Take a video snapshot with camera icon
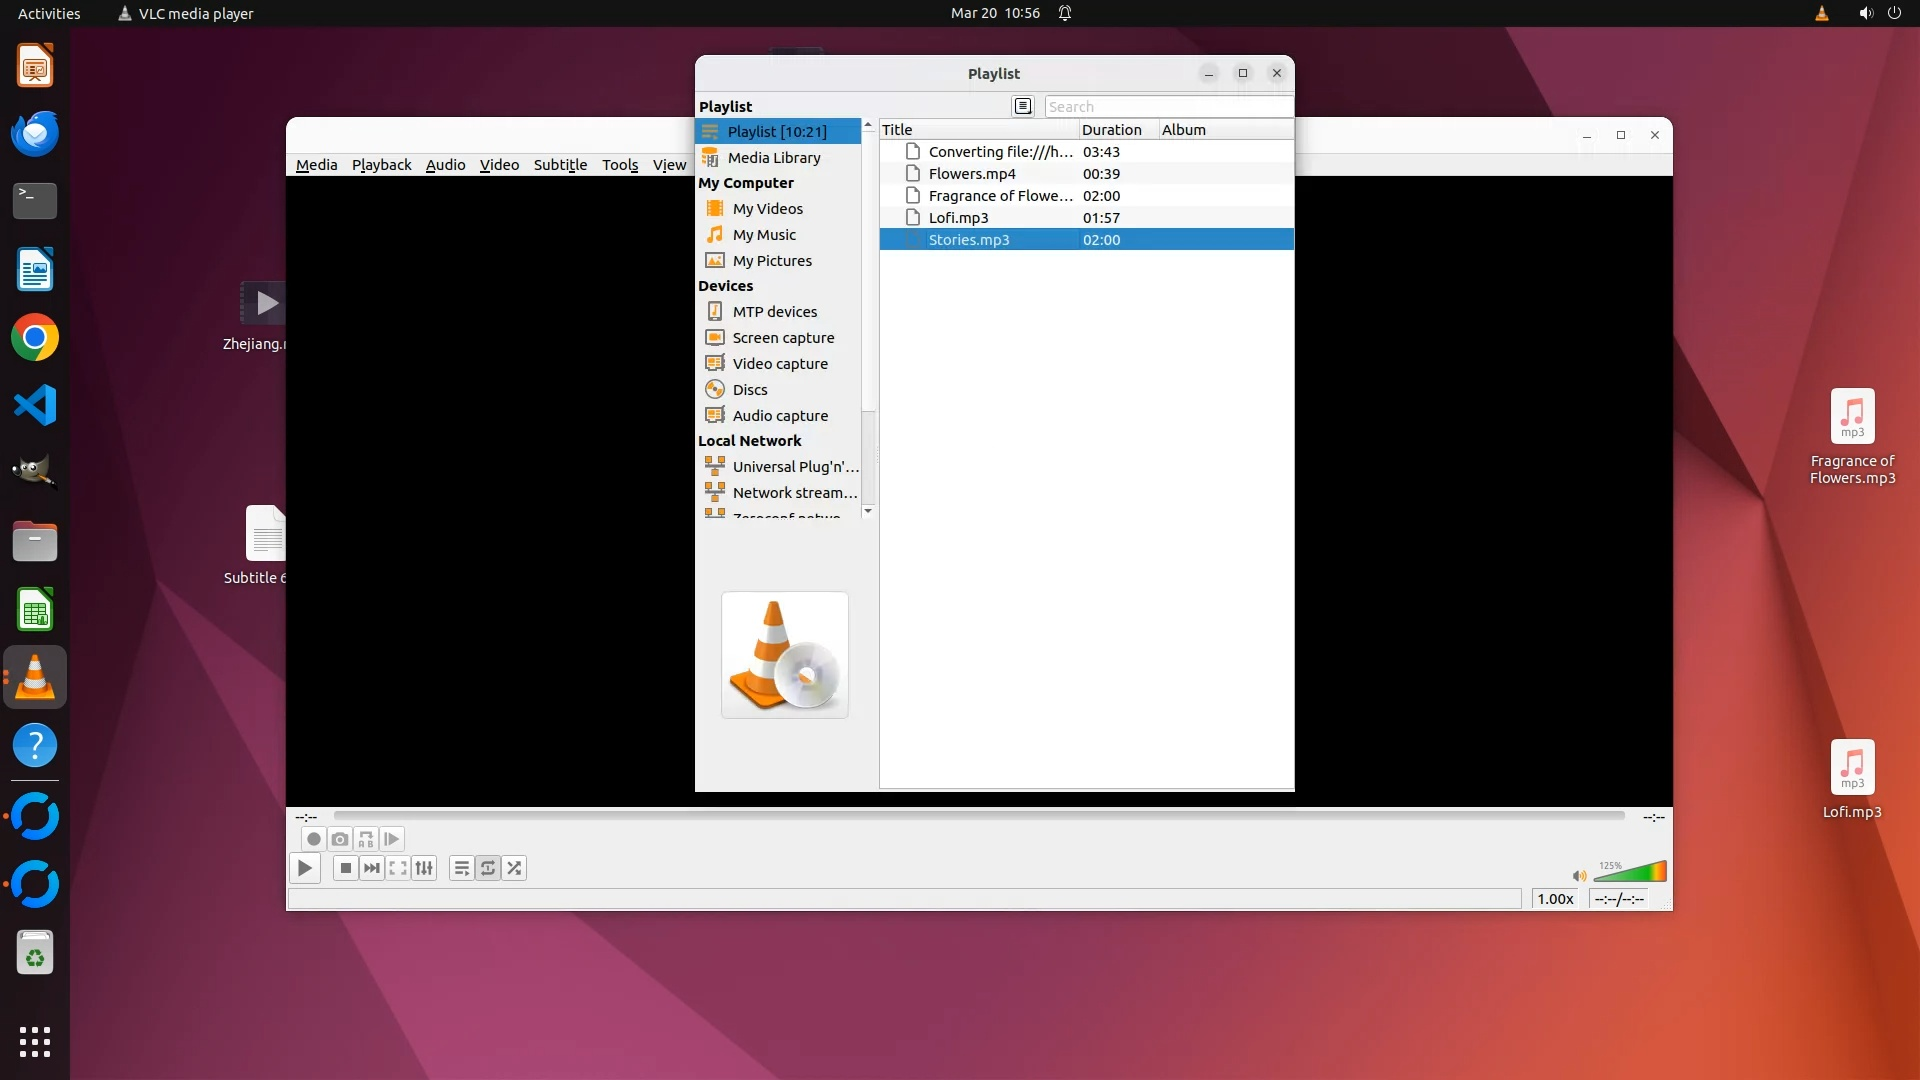Screen dimensions: 1920x1080 tap(340, 839)
